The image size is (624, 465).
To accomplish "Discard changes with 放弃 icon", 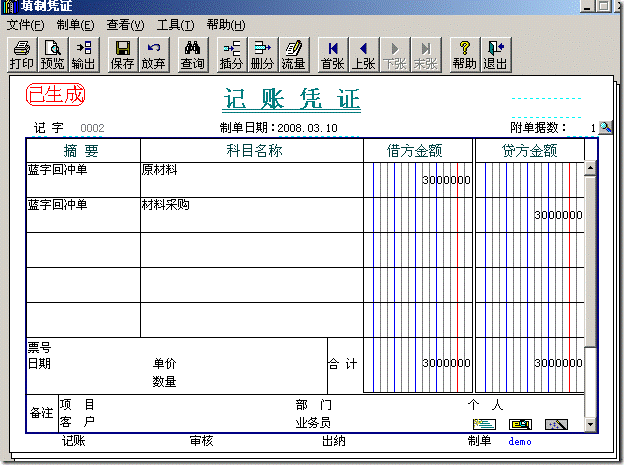I will click(x=154, y=55).
